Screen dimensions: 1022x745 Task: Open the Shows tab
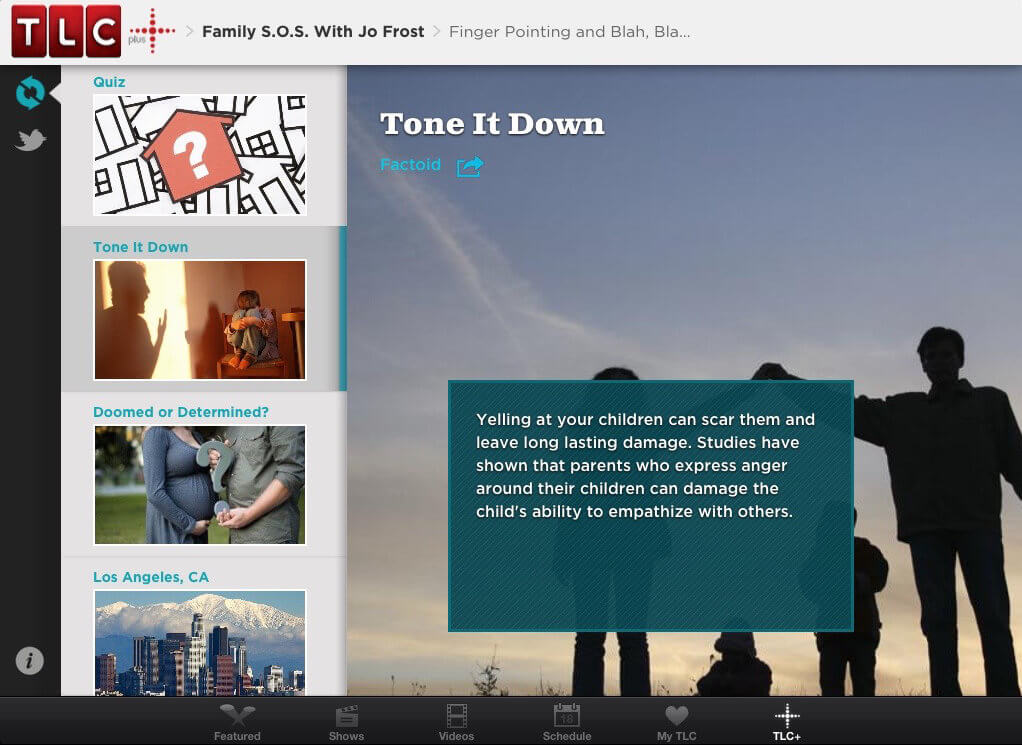click(x=347, y=722)
